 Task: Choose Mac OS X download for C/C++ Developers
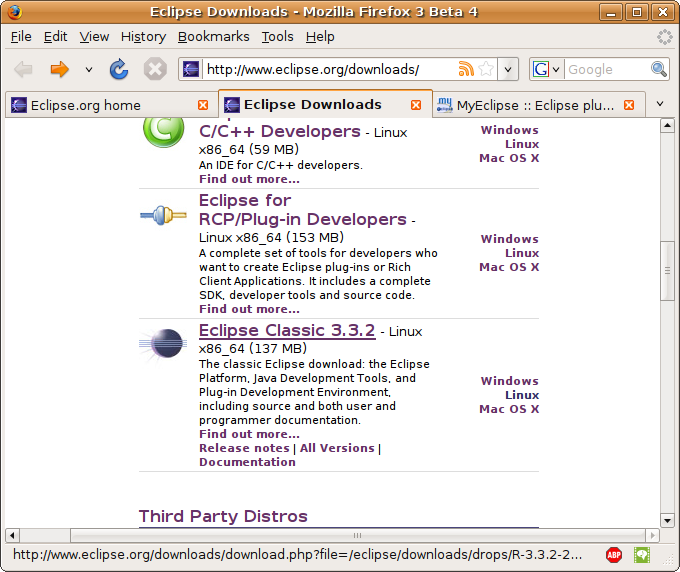[509, 158]
